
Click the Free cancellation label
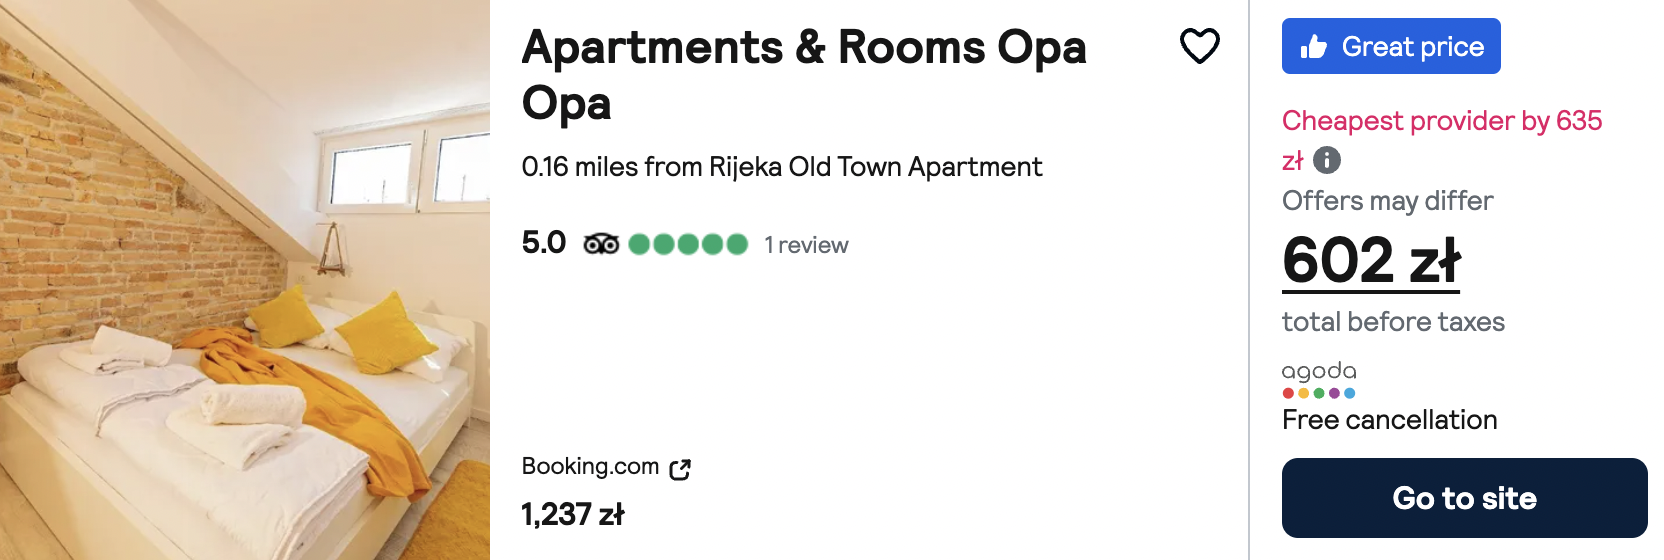(x=1389, y=420)
